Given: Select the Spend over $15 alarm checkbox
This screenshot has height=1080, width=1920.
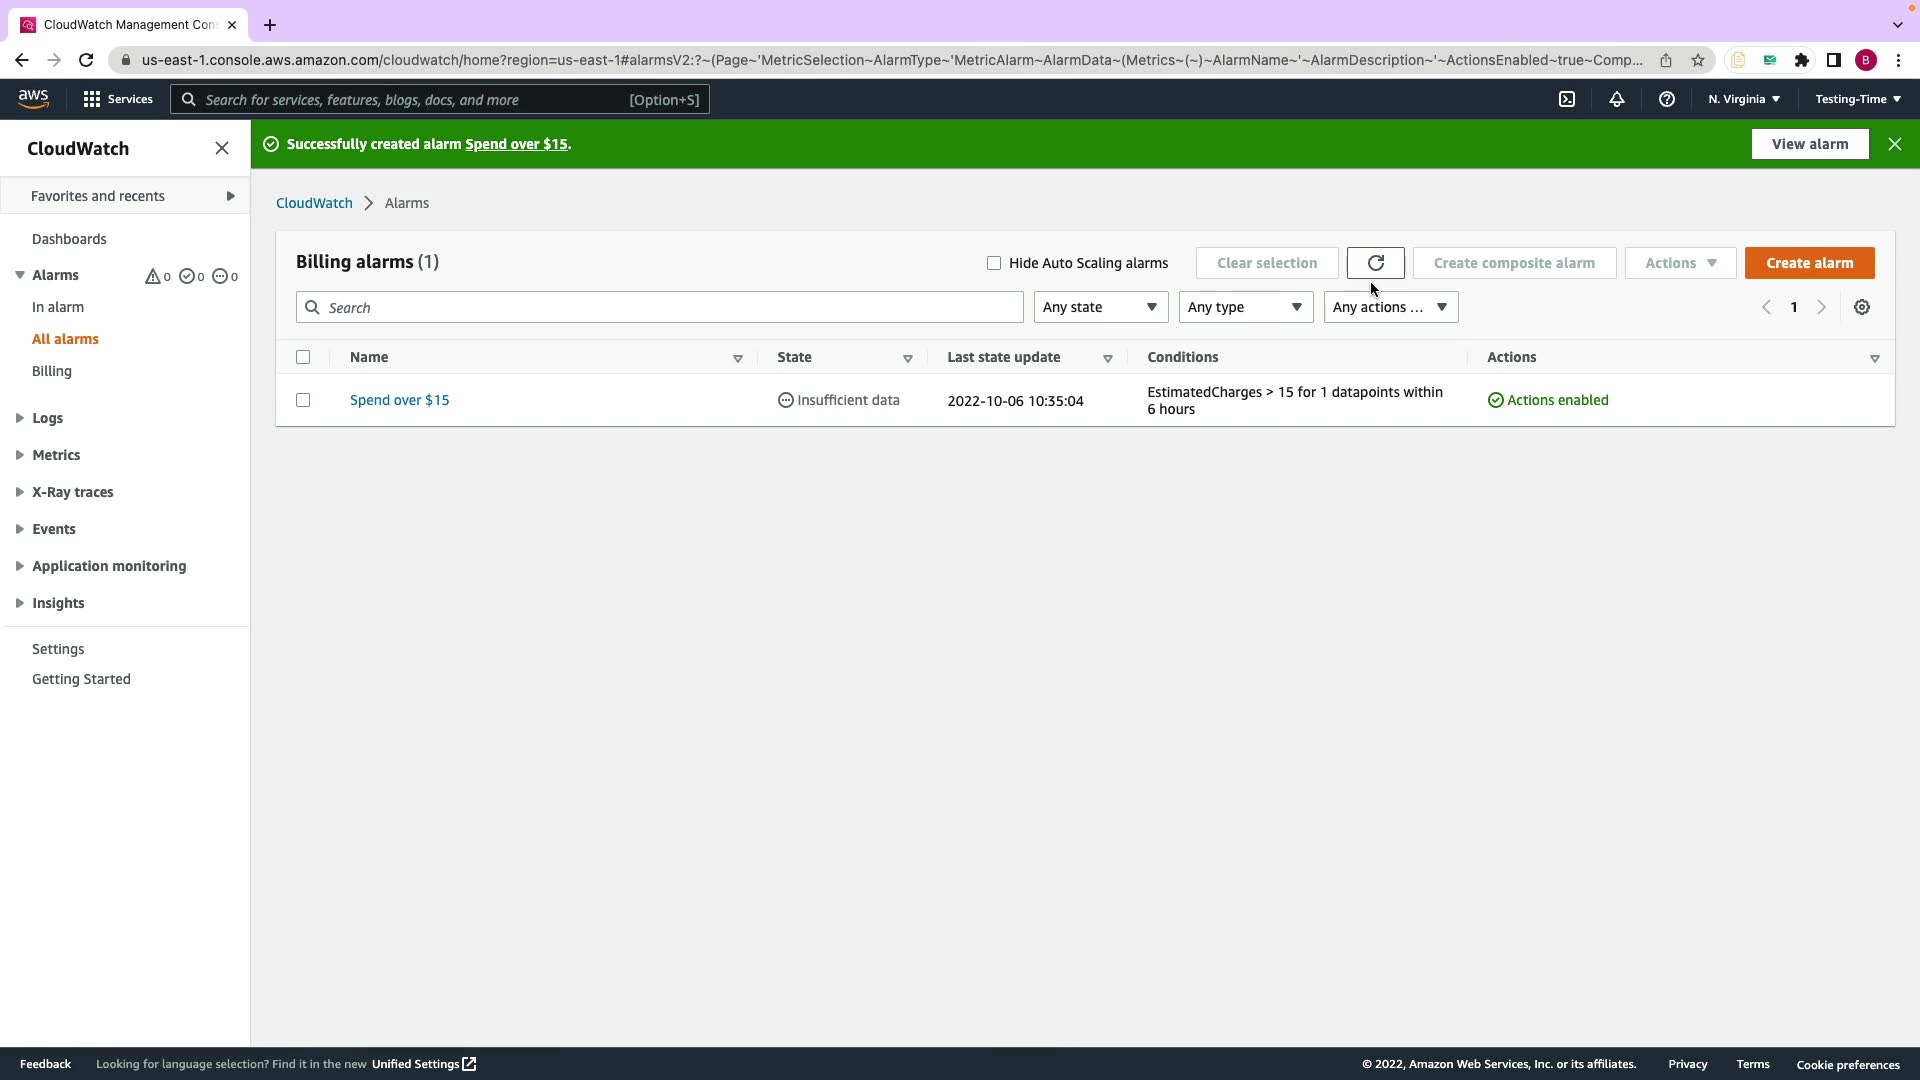Looking at the screenshot, I should [303, 400].
